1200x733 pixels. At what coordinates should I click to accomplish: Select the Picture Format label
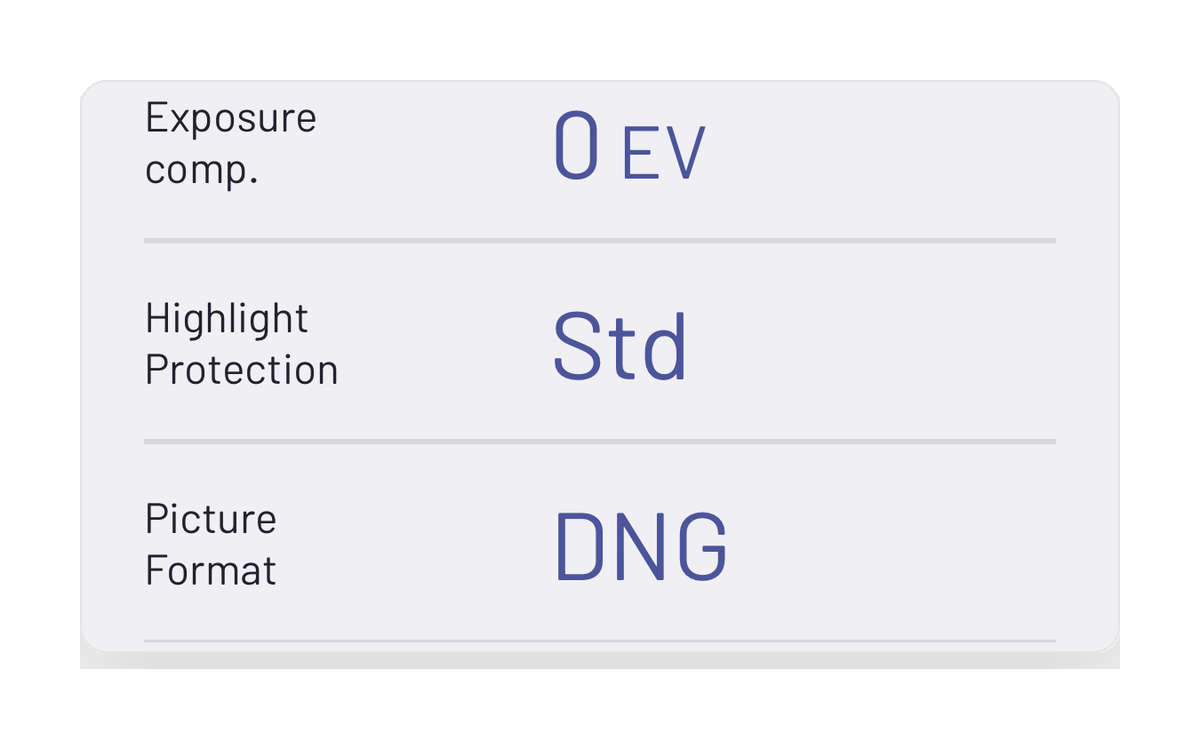[x=211, y=544]
